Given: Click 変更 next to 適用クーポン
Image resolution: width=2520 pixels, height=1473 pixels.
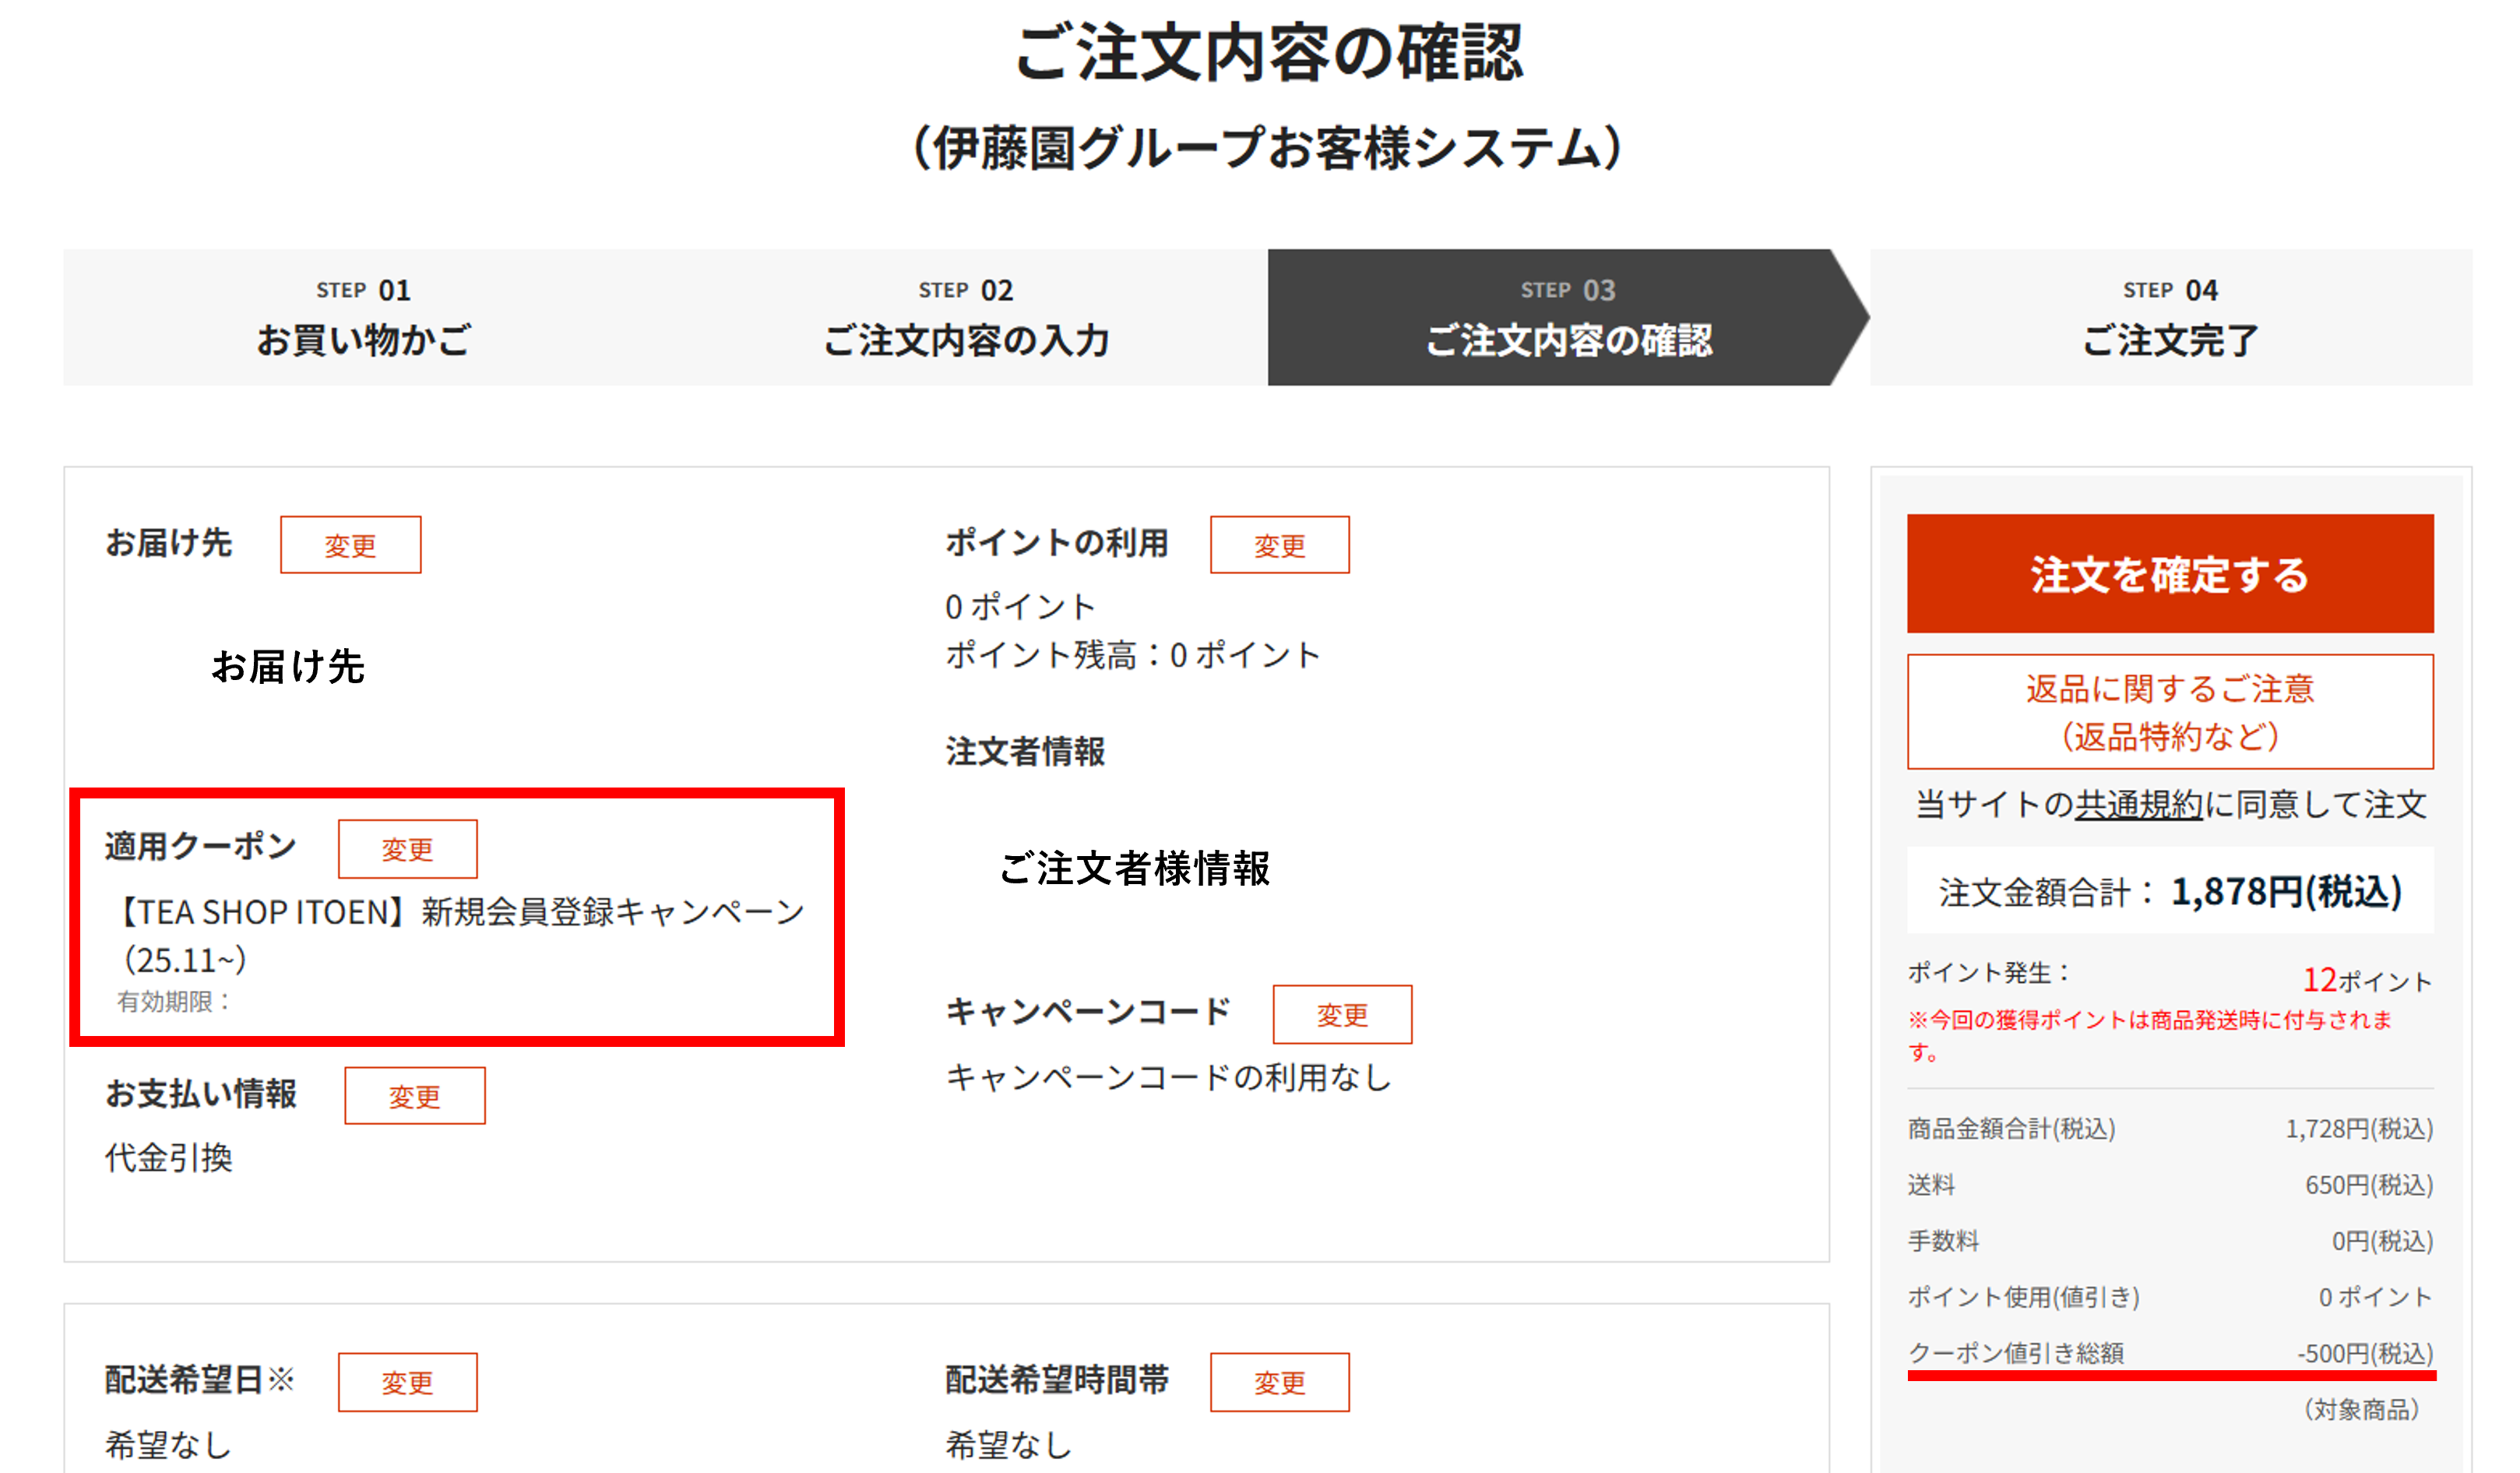Looking at the screenshot, I should 407,849.
